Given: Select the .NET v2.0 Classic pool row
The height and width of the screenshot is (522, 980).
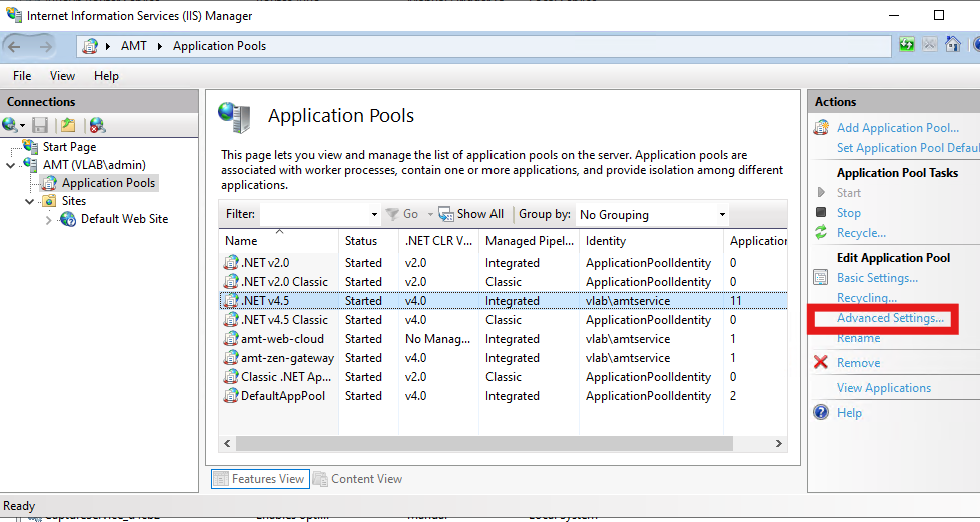Looking at the screenshot, I should [x=503, y=282].
